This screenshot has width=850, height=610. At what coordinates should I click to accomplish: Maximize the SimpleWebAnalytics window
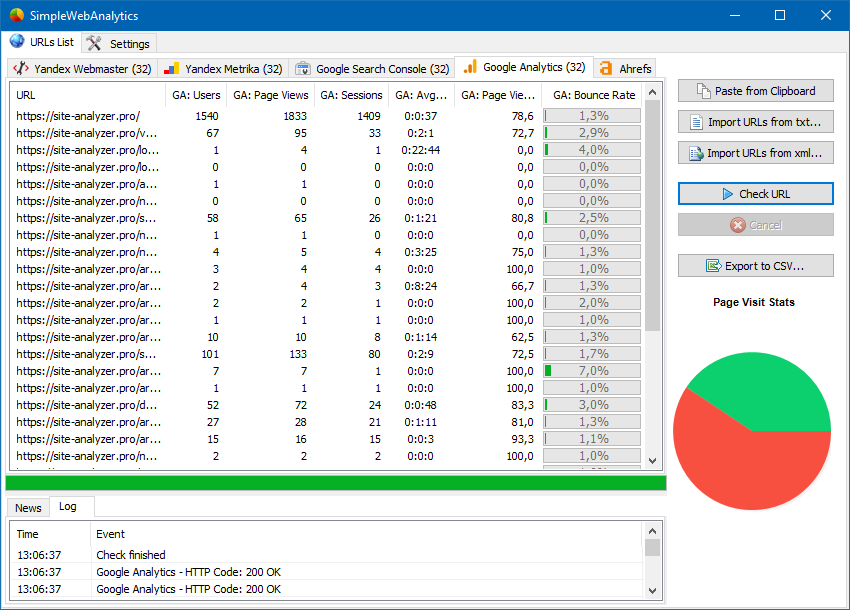click(x=780, y=15)
